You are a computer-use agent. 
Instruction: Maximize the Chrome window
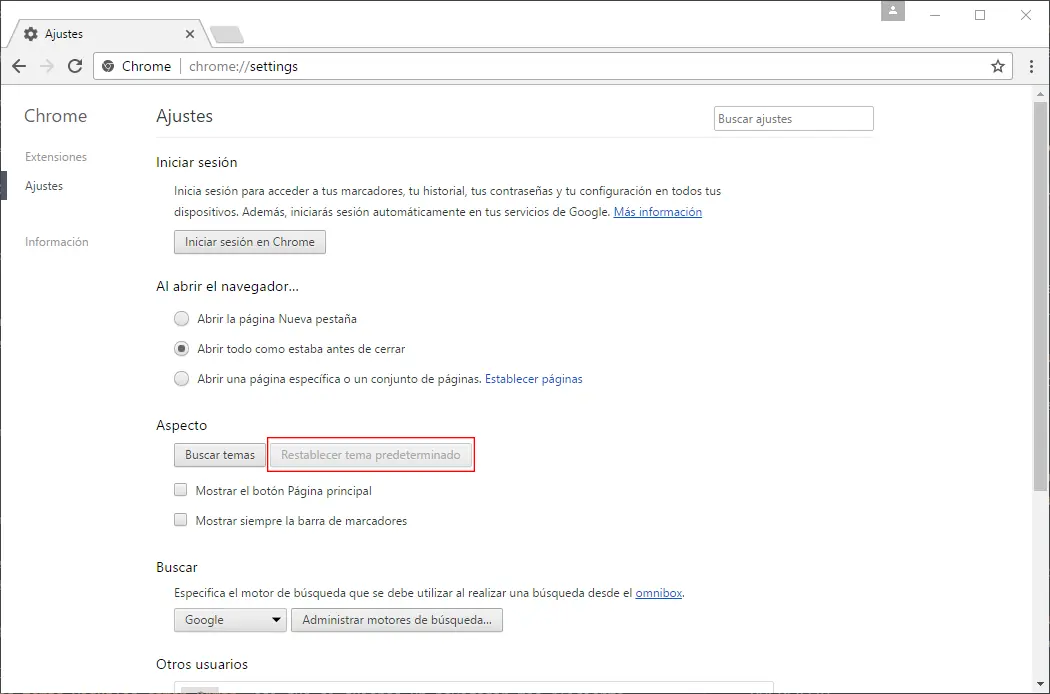point(980,15)
